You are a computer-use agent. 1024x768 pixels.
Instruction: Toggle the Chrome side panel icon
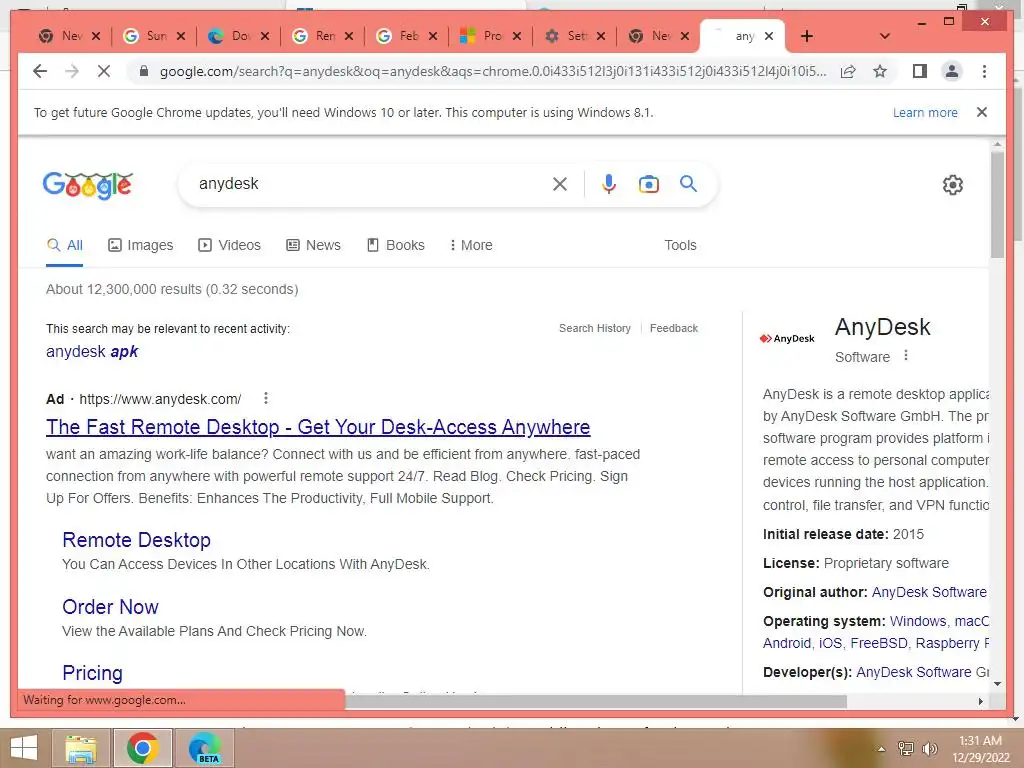[x=920, y=71]
